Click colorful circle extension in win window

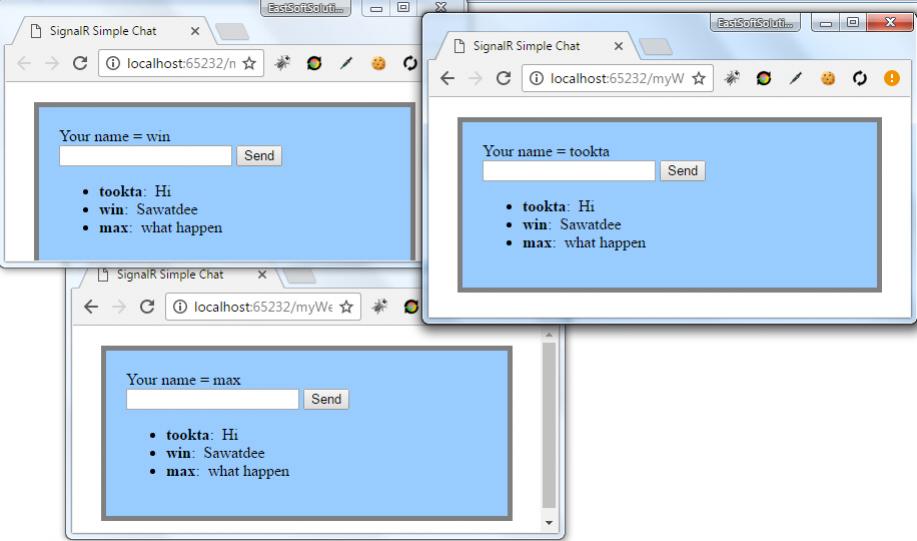[314, 63]
